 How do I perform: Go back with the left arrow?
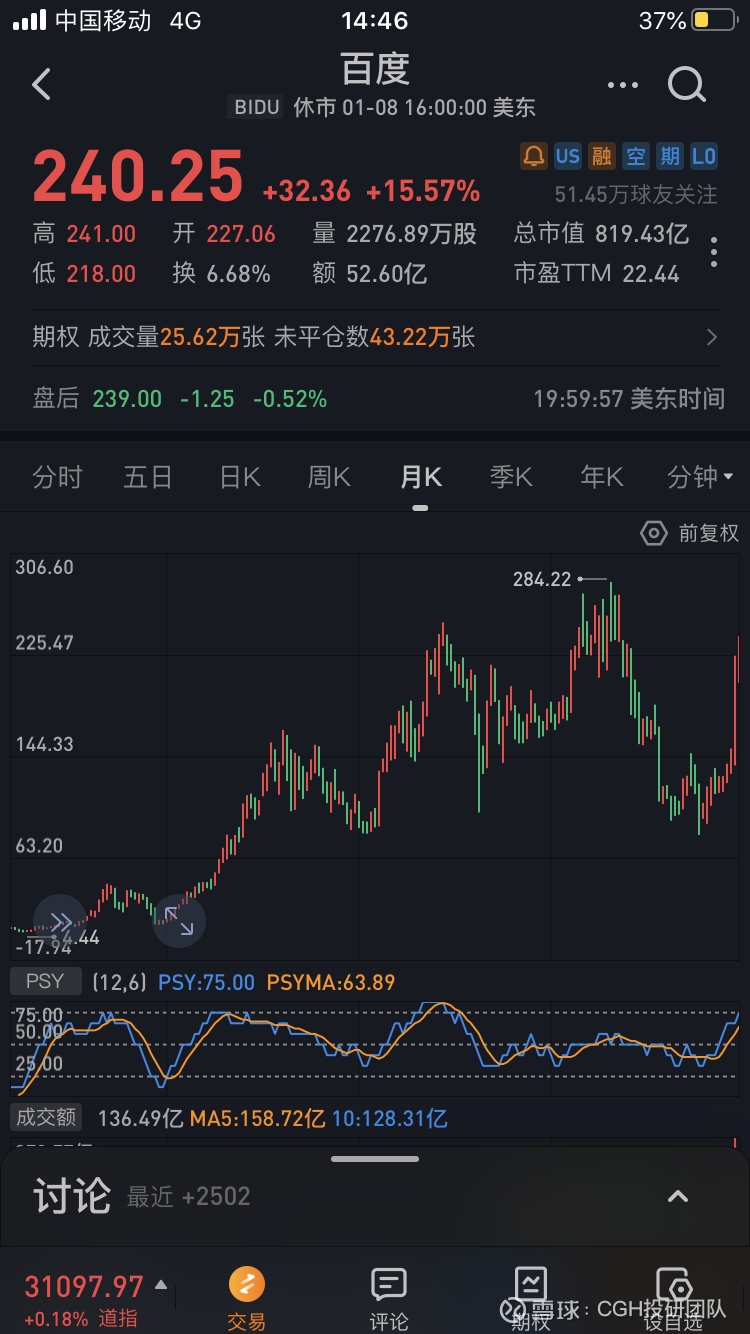(x=41, y=84)
